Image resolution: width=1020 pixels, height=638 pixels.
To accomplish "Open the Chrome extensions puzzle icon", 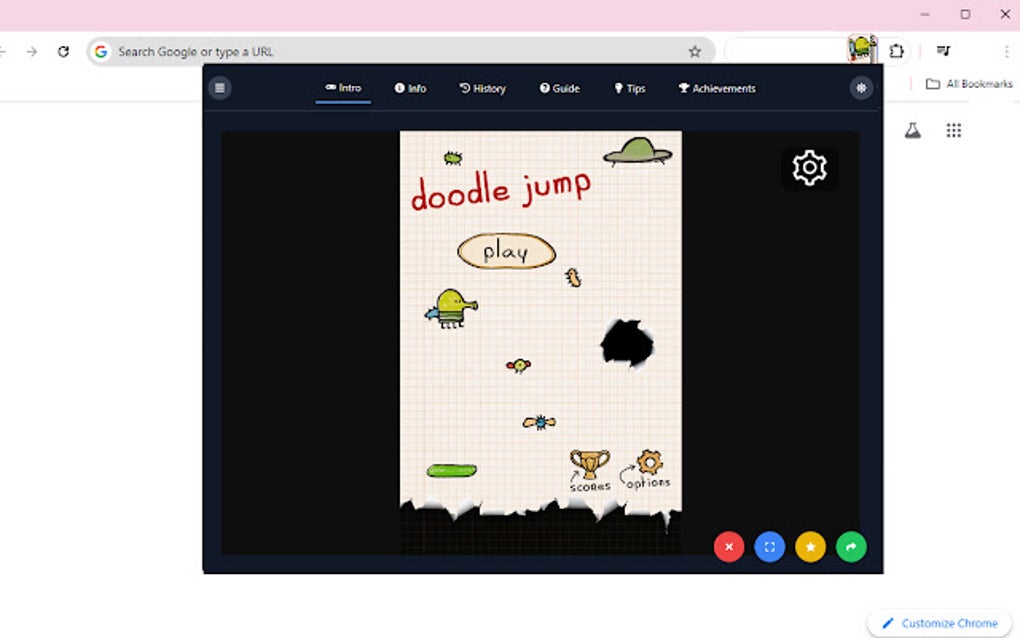I will tap(896, 49).
